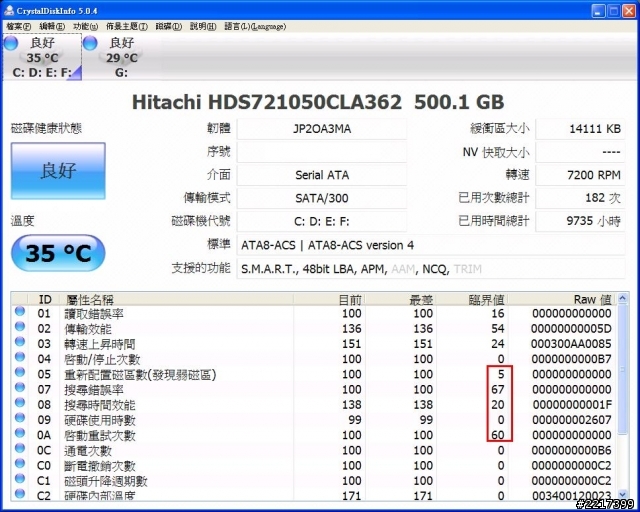This screenshot has width=640, height=512.
Task: Click the status orb of row C1 磁頭升降週期數
Action: pyautogui.click(x=20, y=479)
